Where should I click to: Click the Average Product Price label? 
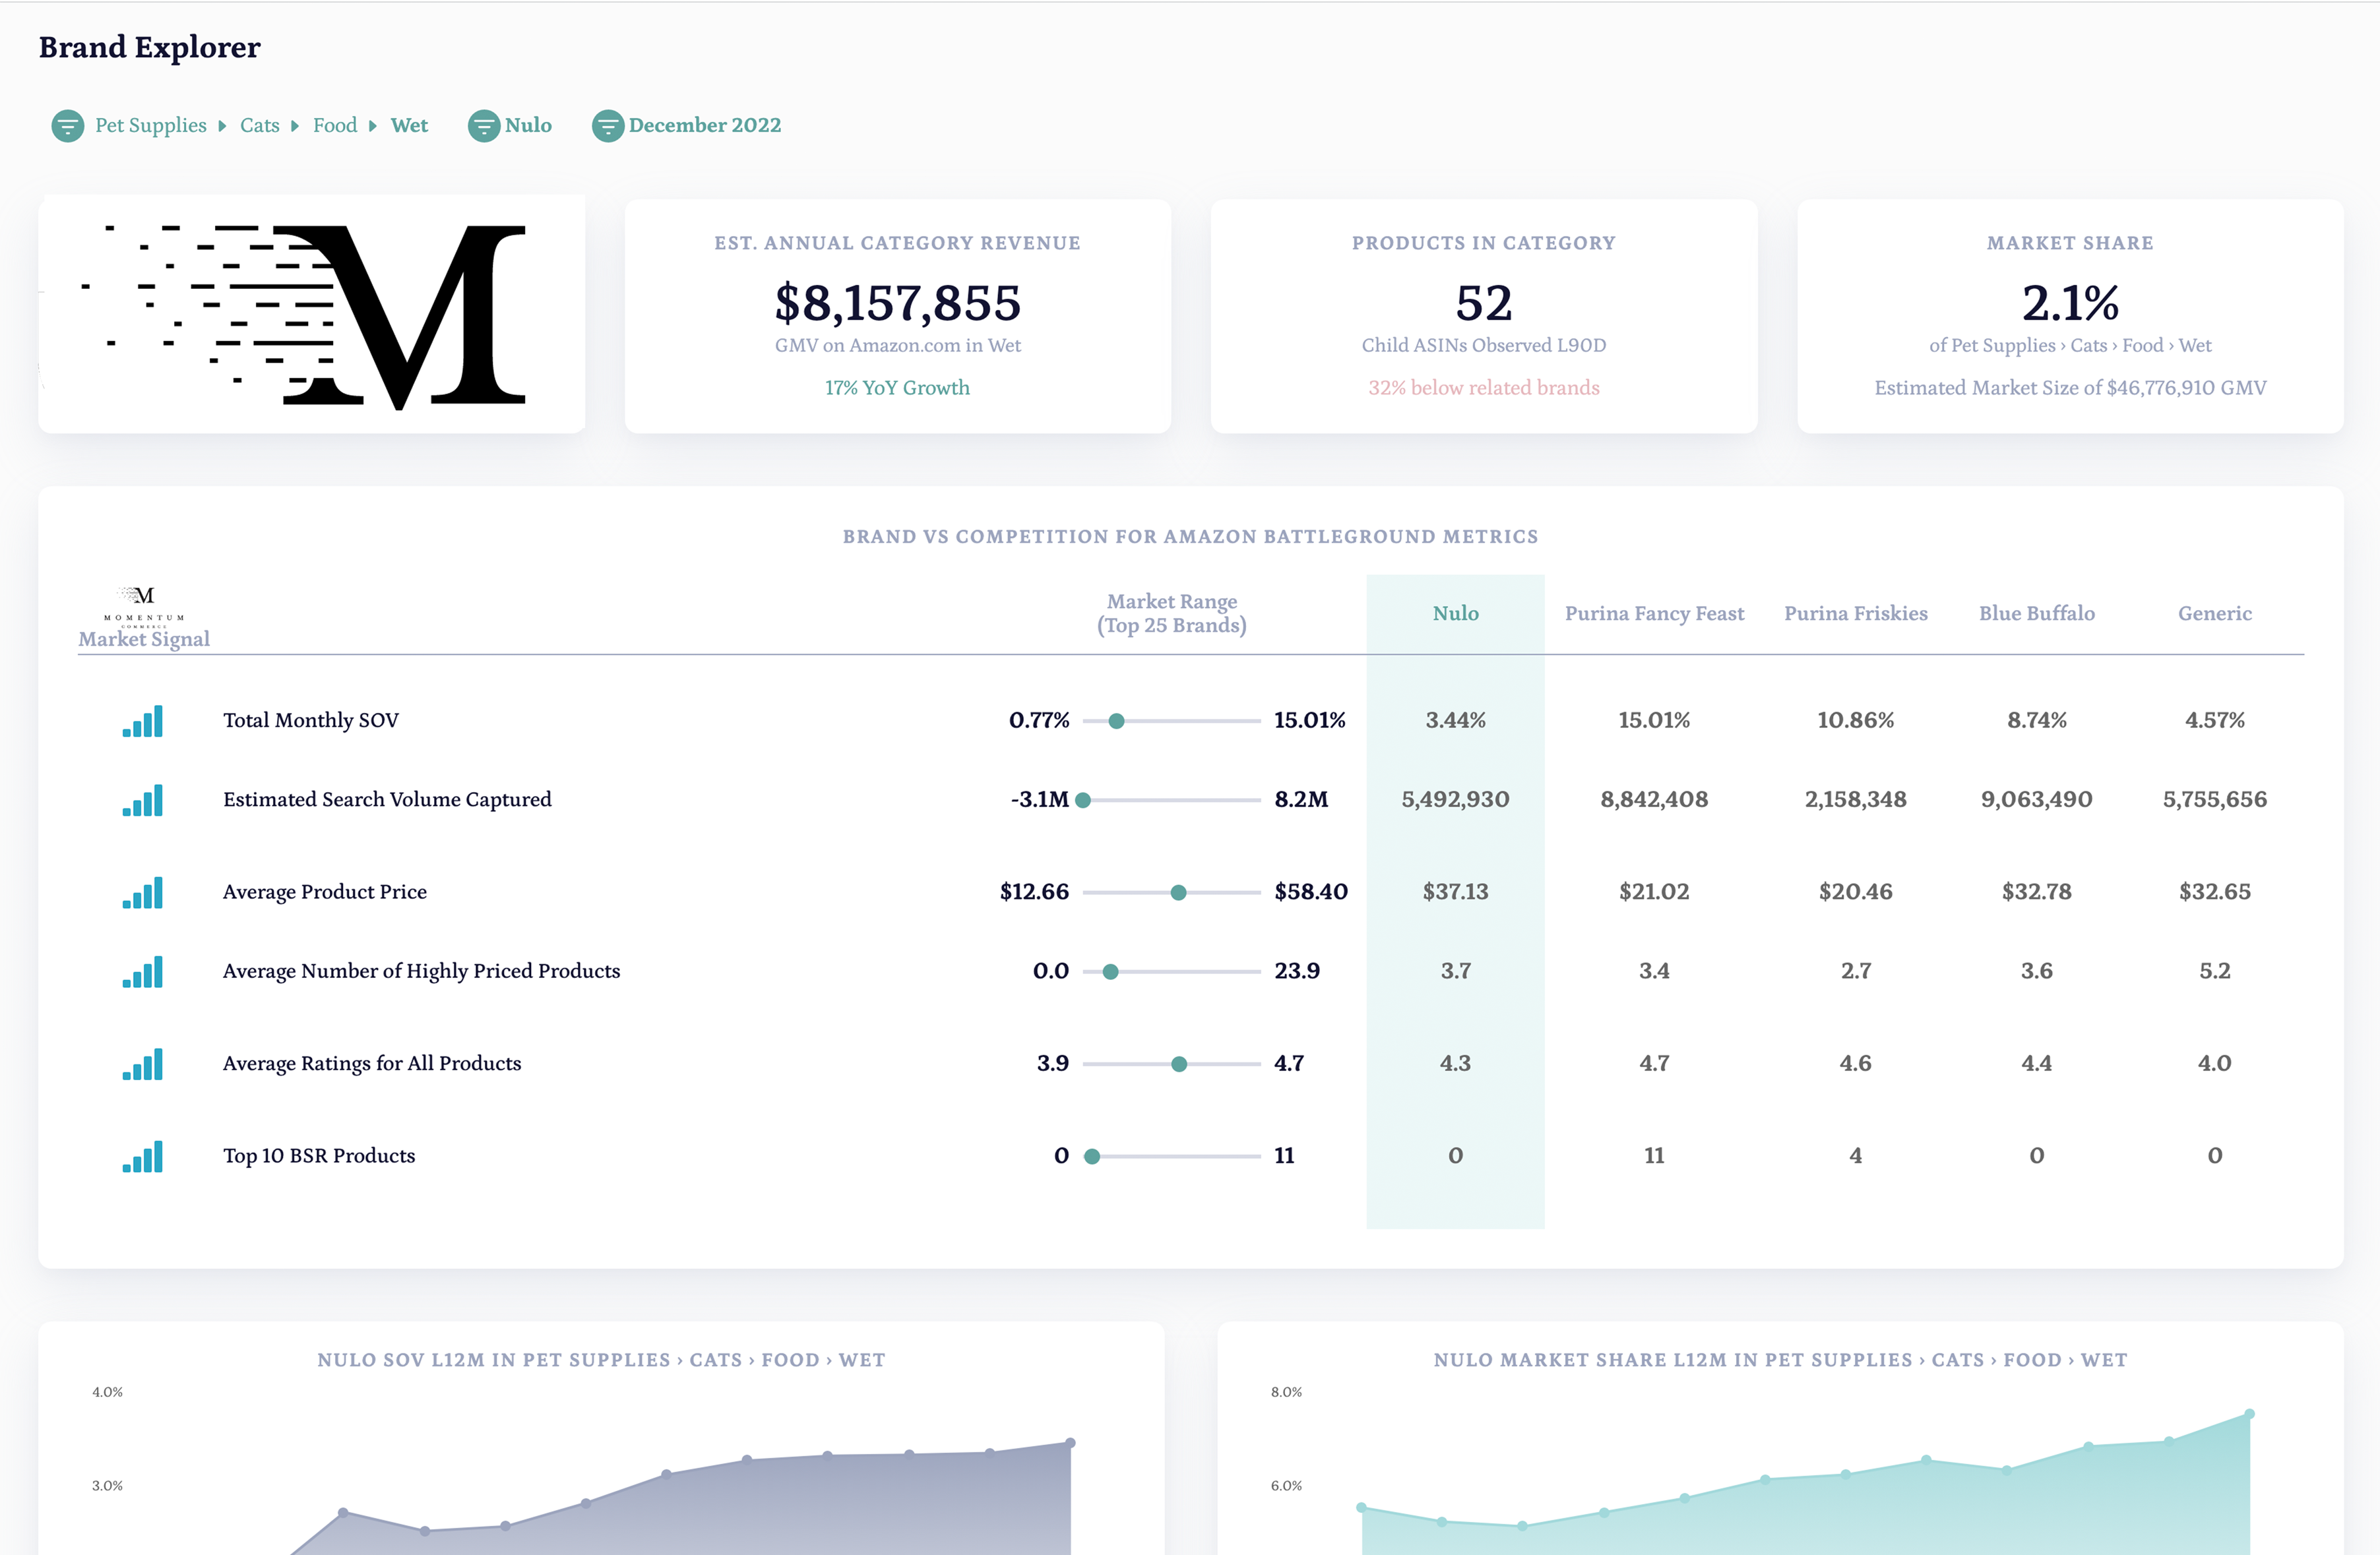[x=325, y=891]
